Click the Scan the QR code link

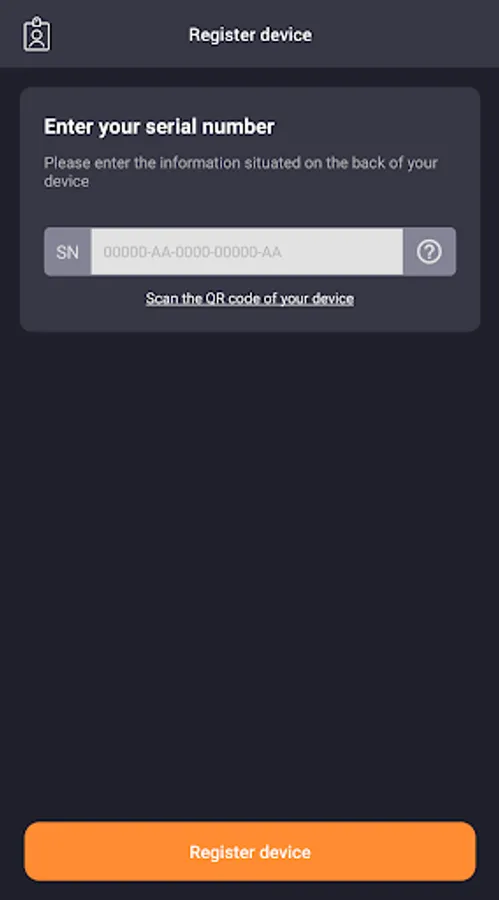[x=249, y=298]
